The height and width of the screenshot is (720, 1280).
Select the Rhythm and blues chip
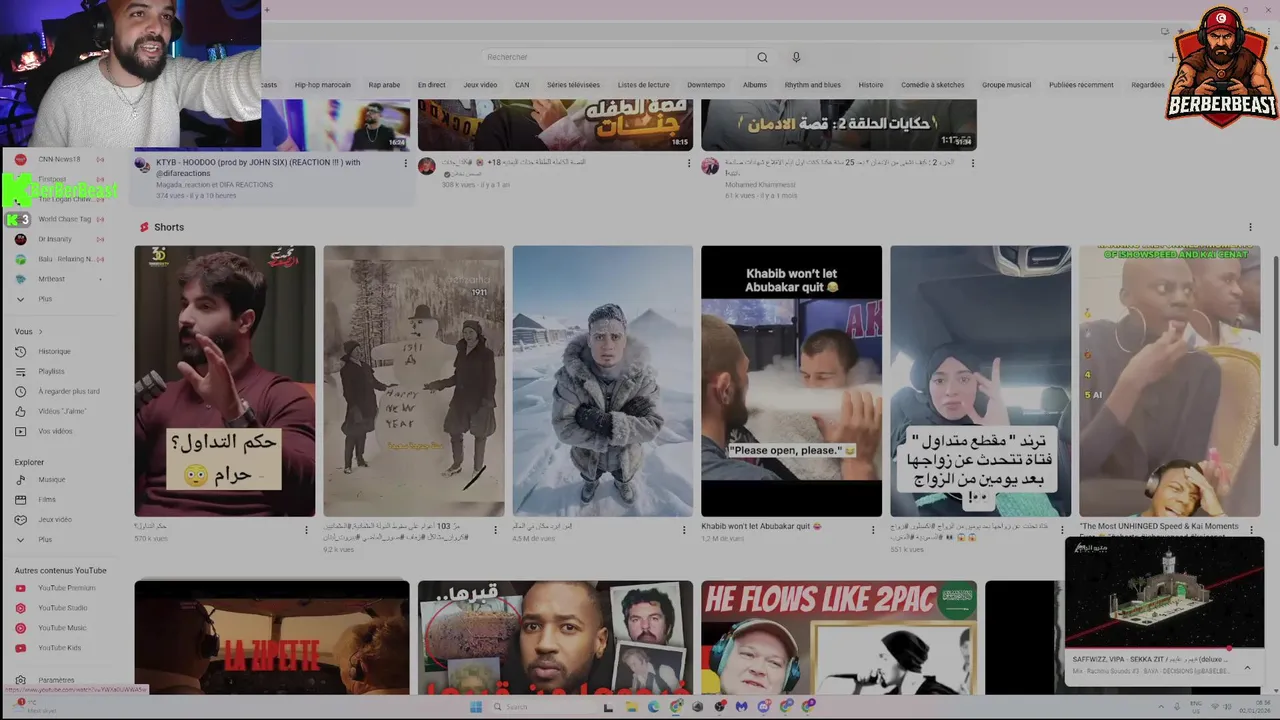click(x=813, y=85)
